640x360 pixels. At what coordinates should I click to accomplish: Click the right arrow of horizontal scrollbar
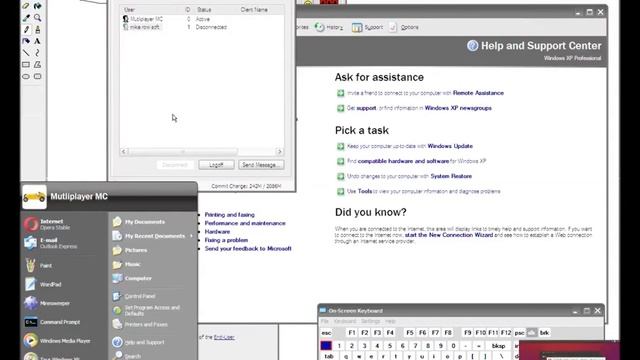click(x=280, y=151)
